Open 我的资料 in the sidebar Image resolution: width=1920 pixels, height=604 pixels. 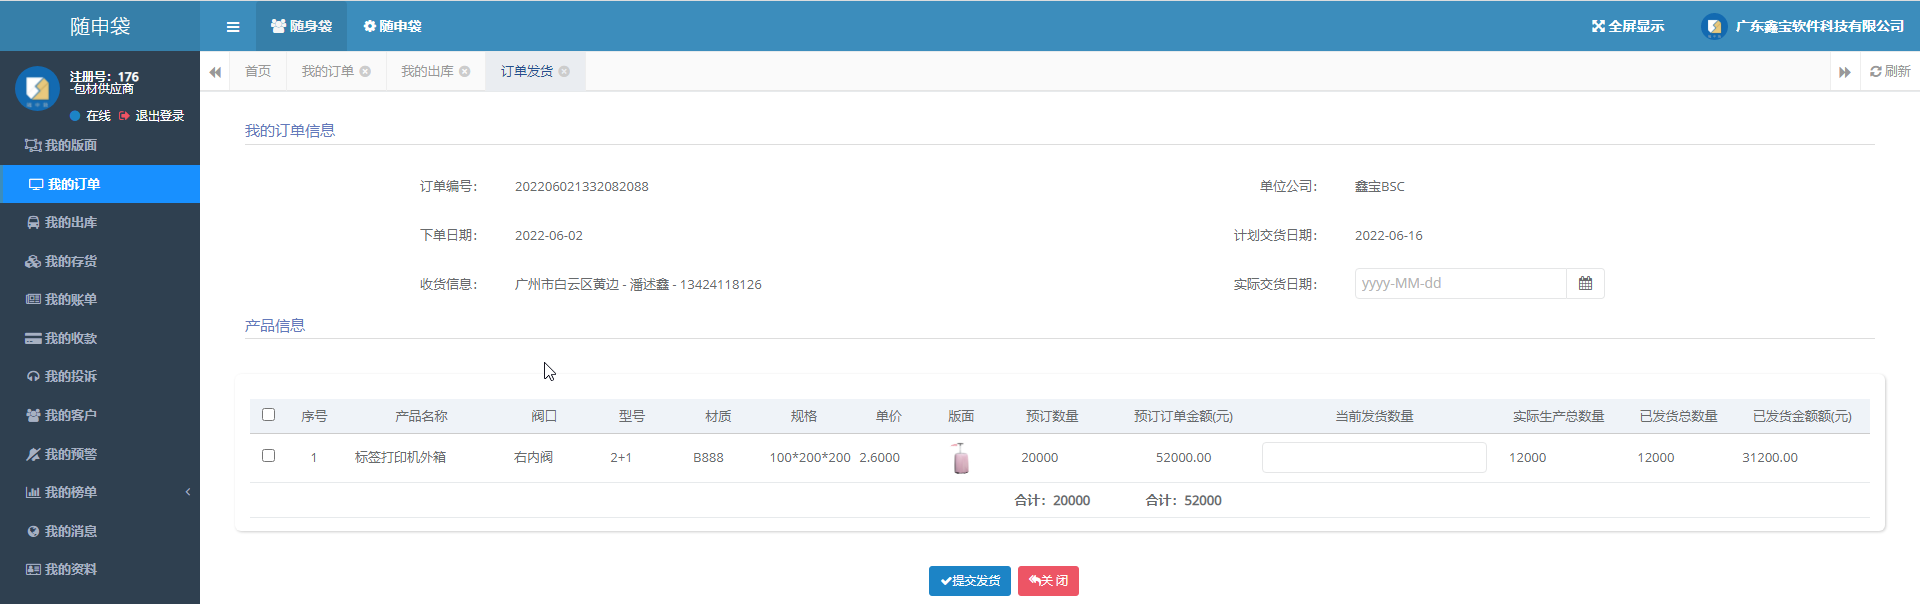click(100, 569)
